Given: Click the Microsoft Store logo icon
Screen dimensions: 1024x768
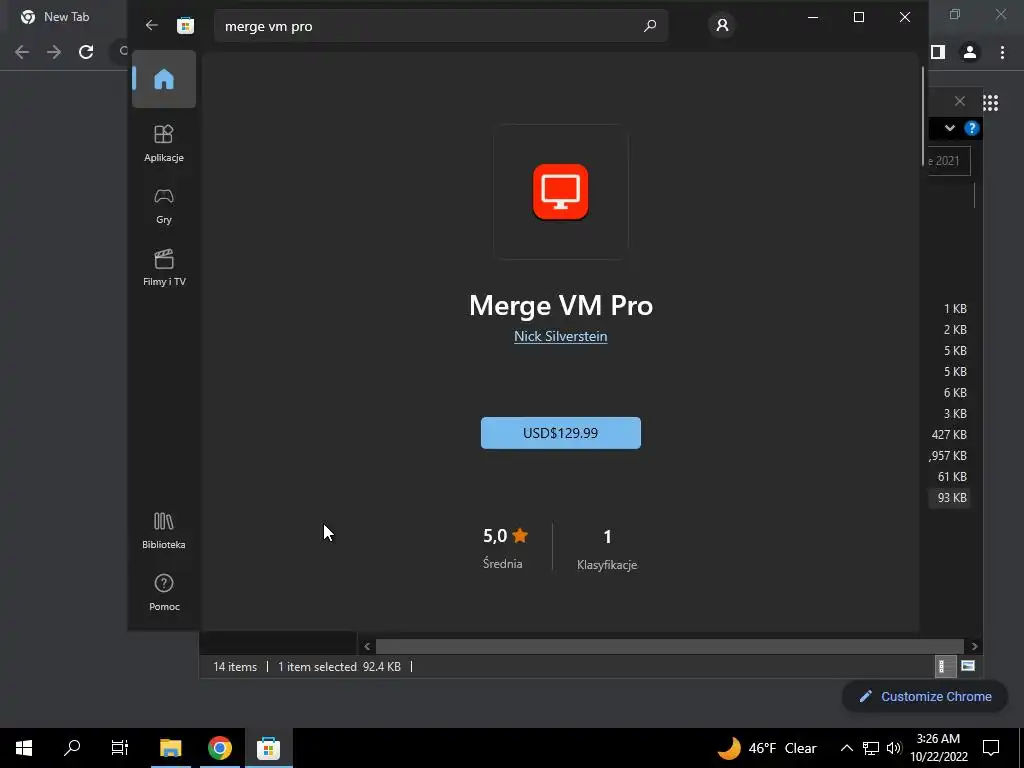Looking at the screenshot, I should 185,25.
